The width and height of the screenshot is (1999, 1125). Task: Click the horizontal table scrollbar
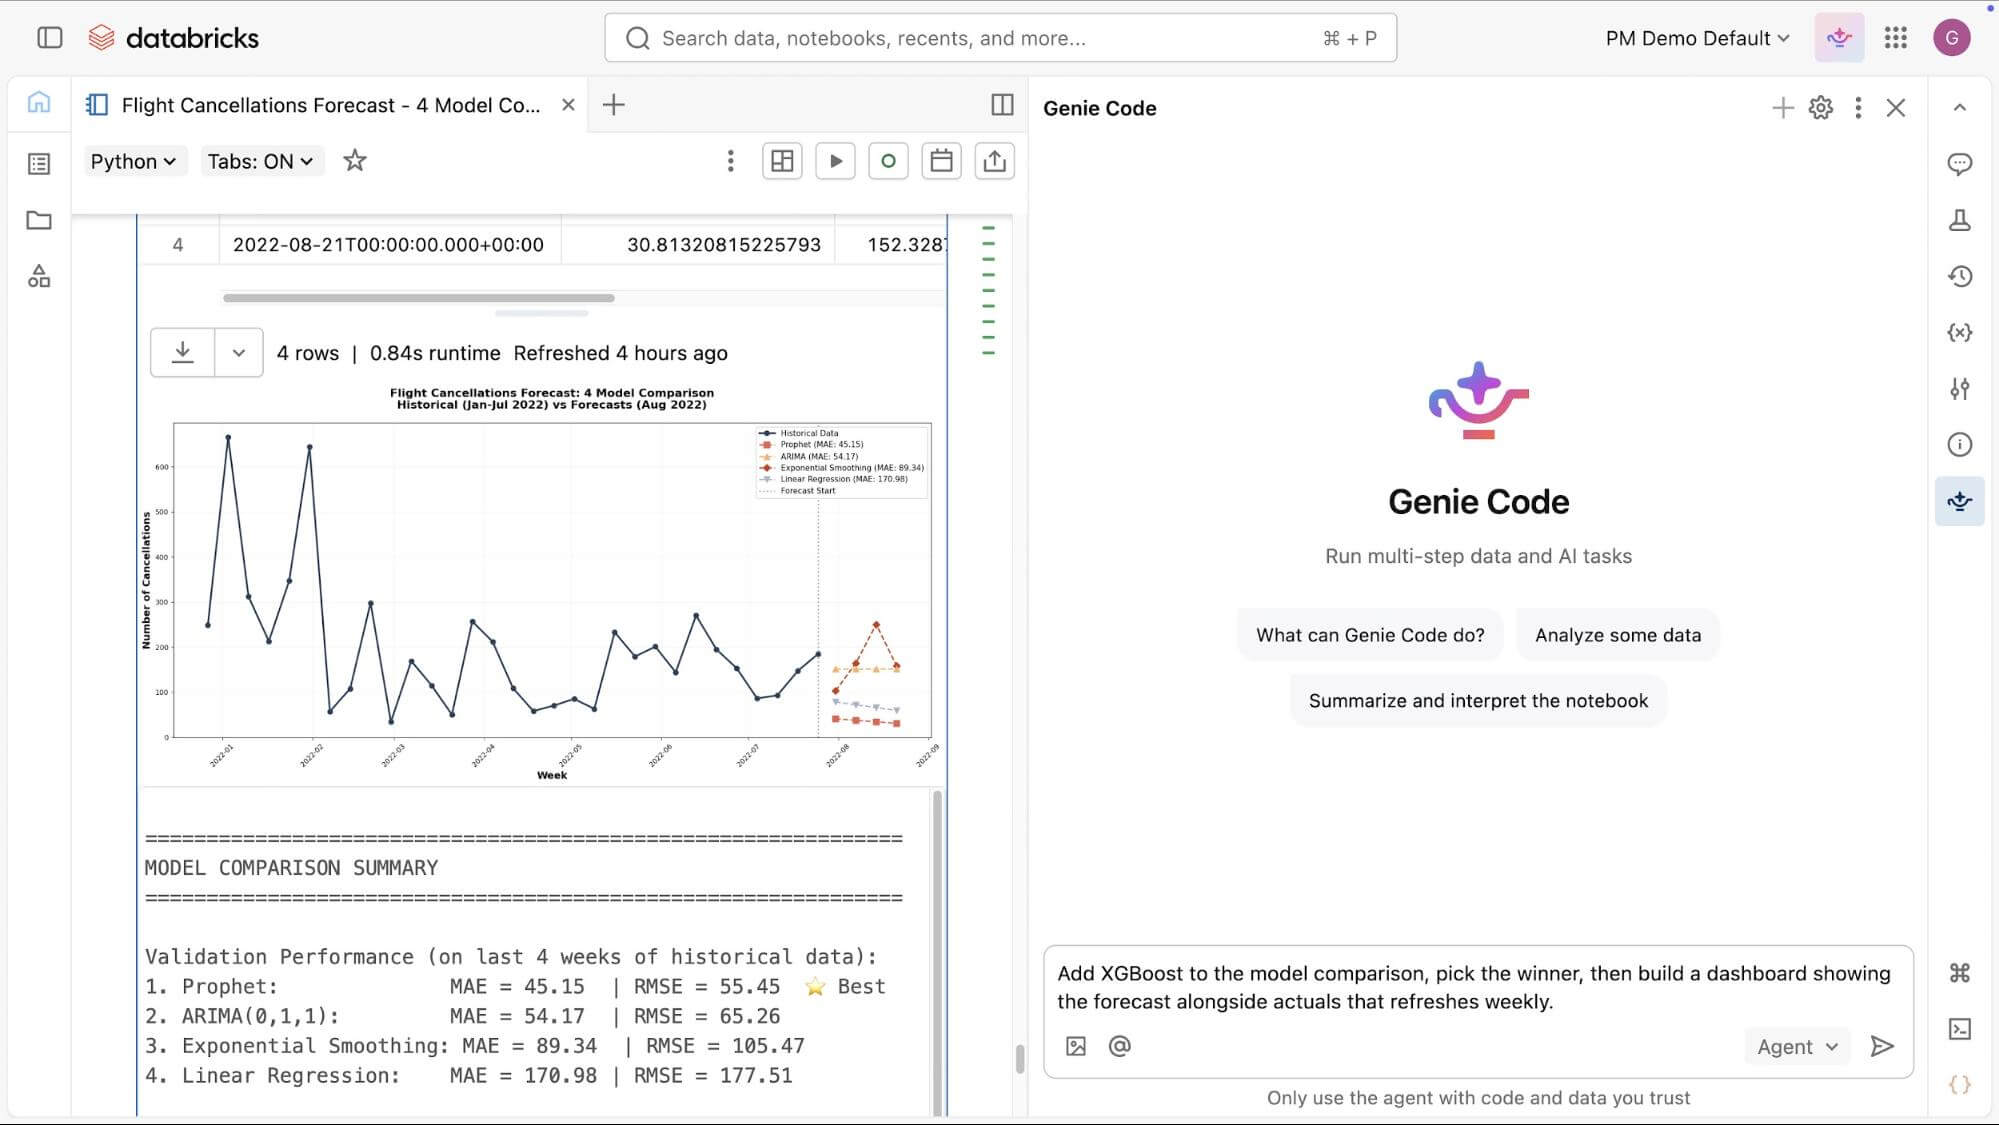pos(418,298)
